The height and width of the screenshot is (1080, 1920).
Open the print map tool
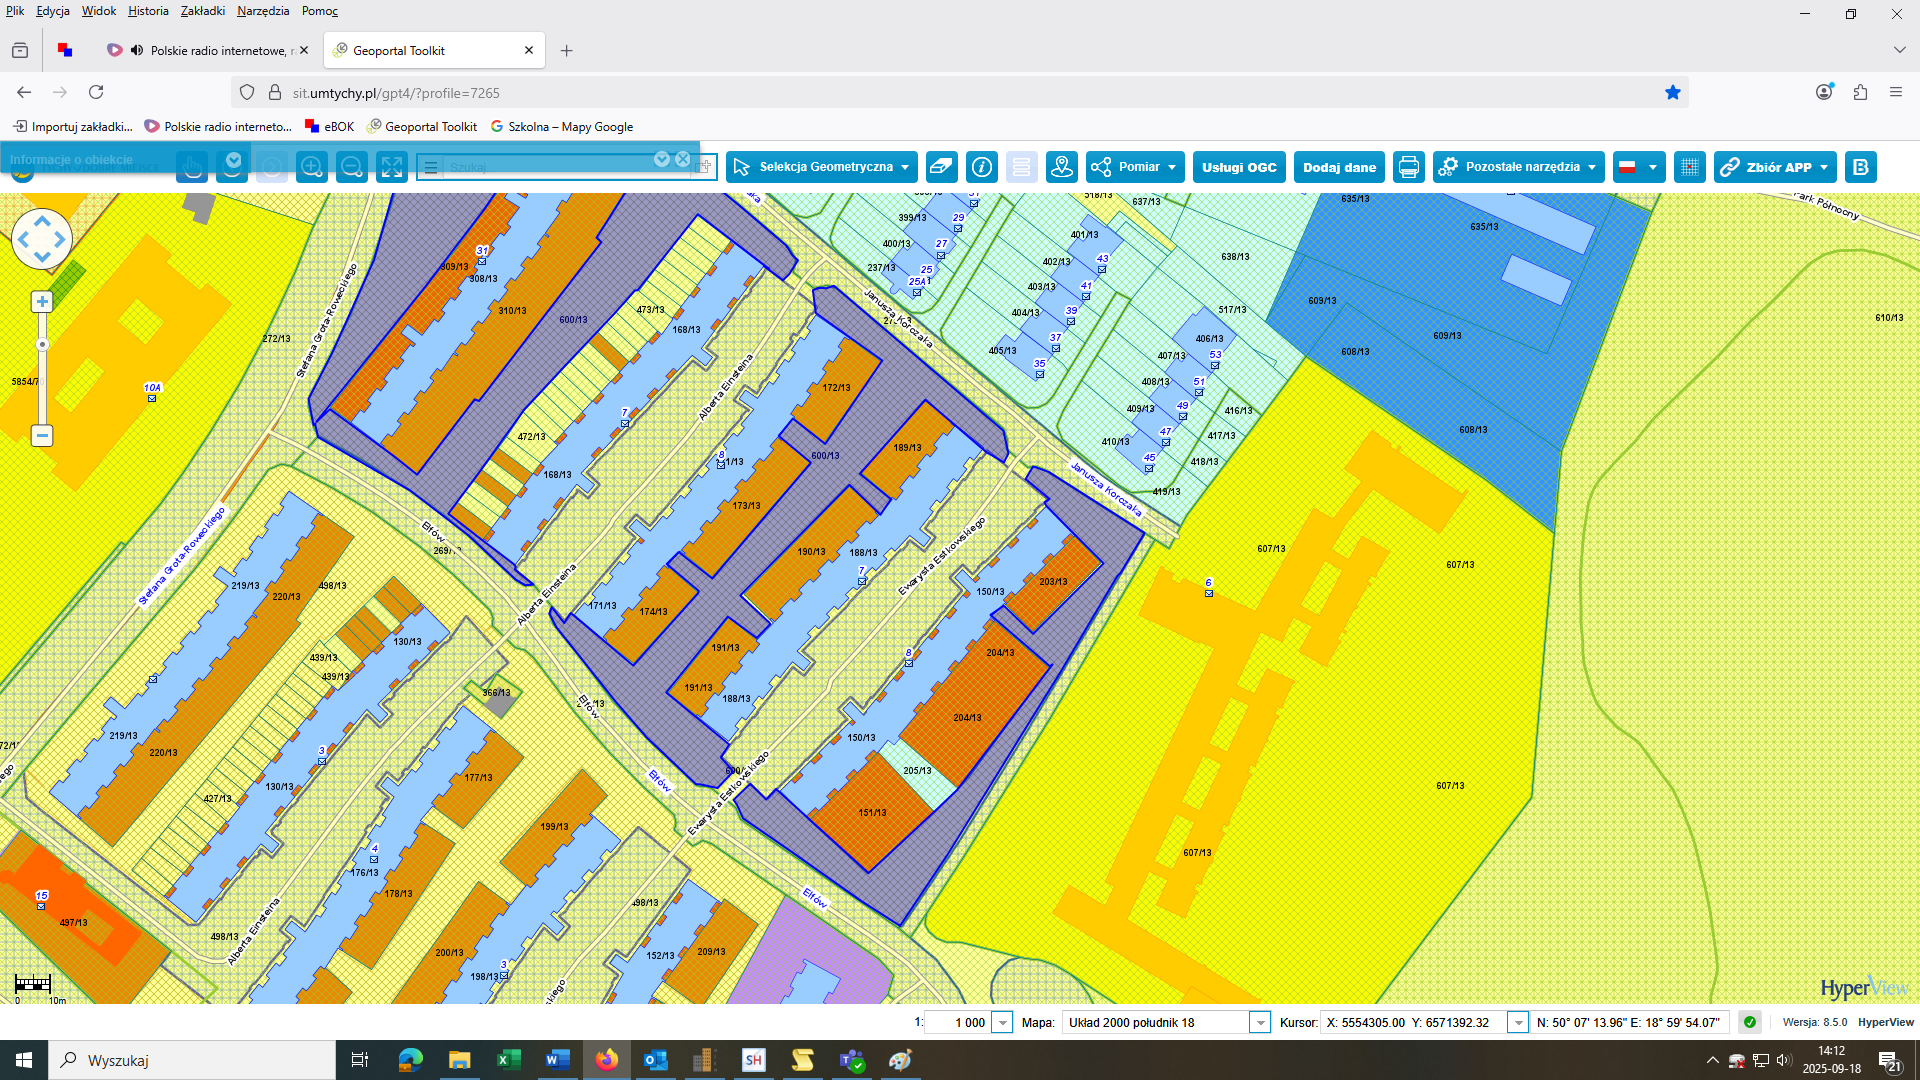coord(1408,167)
